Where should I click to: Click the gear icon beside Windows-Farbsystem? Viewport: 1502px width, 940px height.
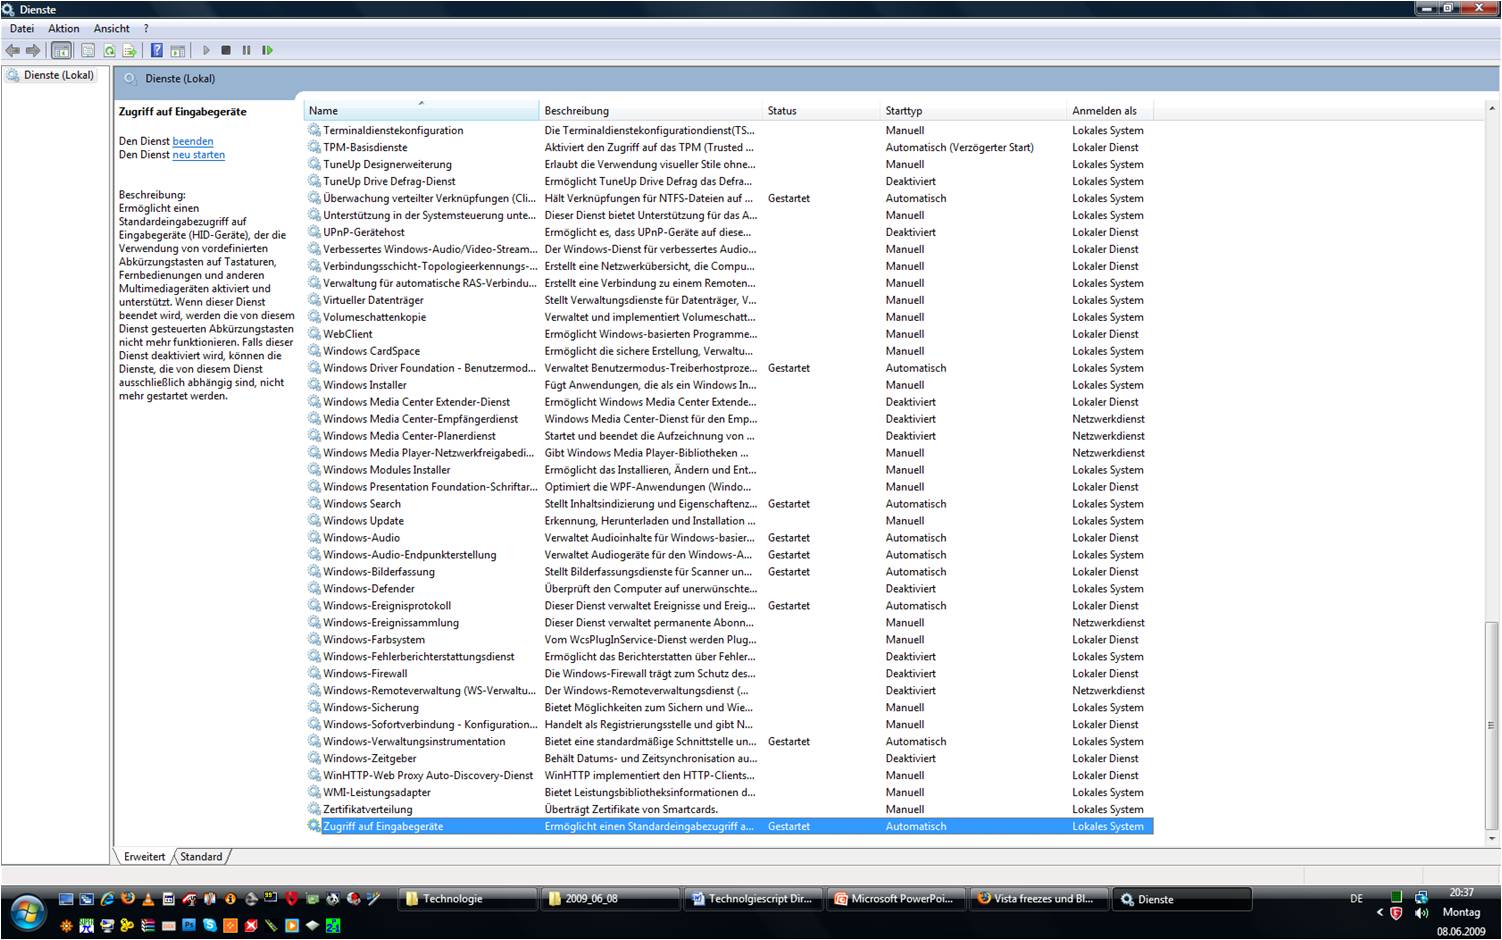point(314,639)
